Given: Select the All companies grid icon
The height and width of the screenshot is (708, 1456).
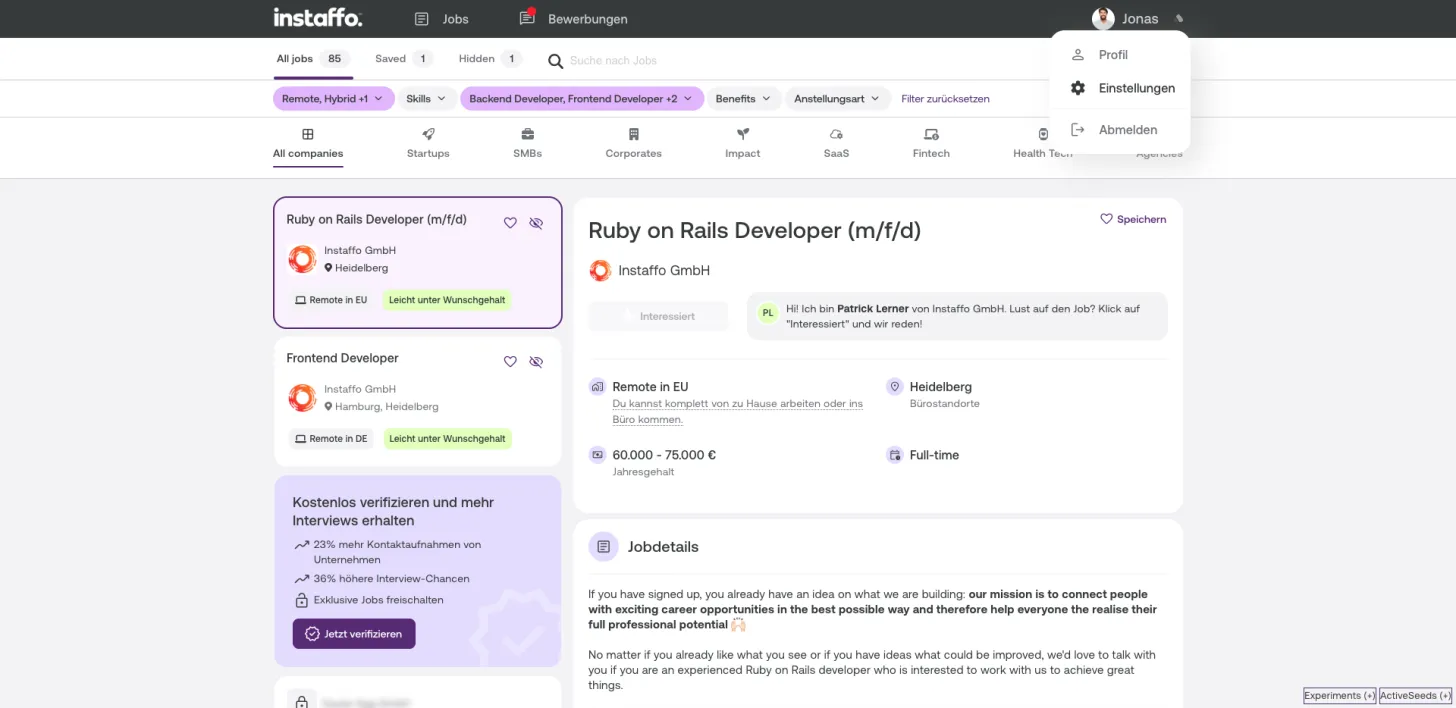Looking at the screenshot, I should 308,134.
